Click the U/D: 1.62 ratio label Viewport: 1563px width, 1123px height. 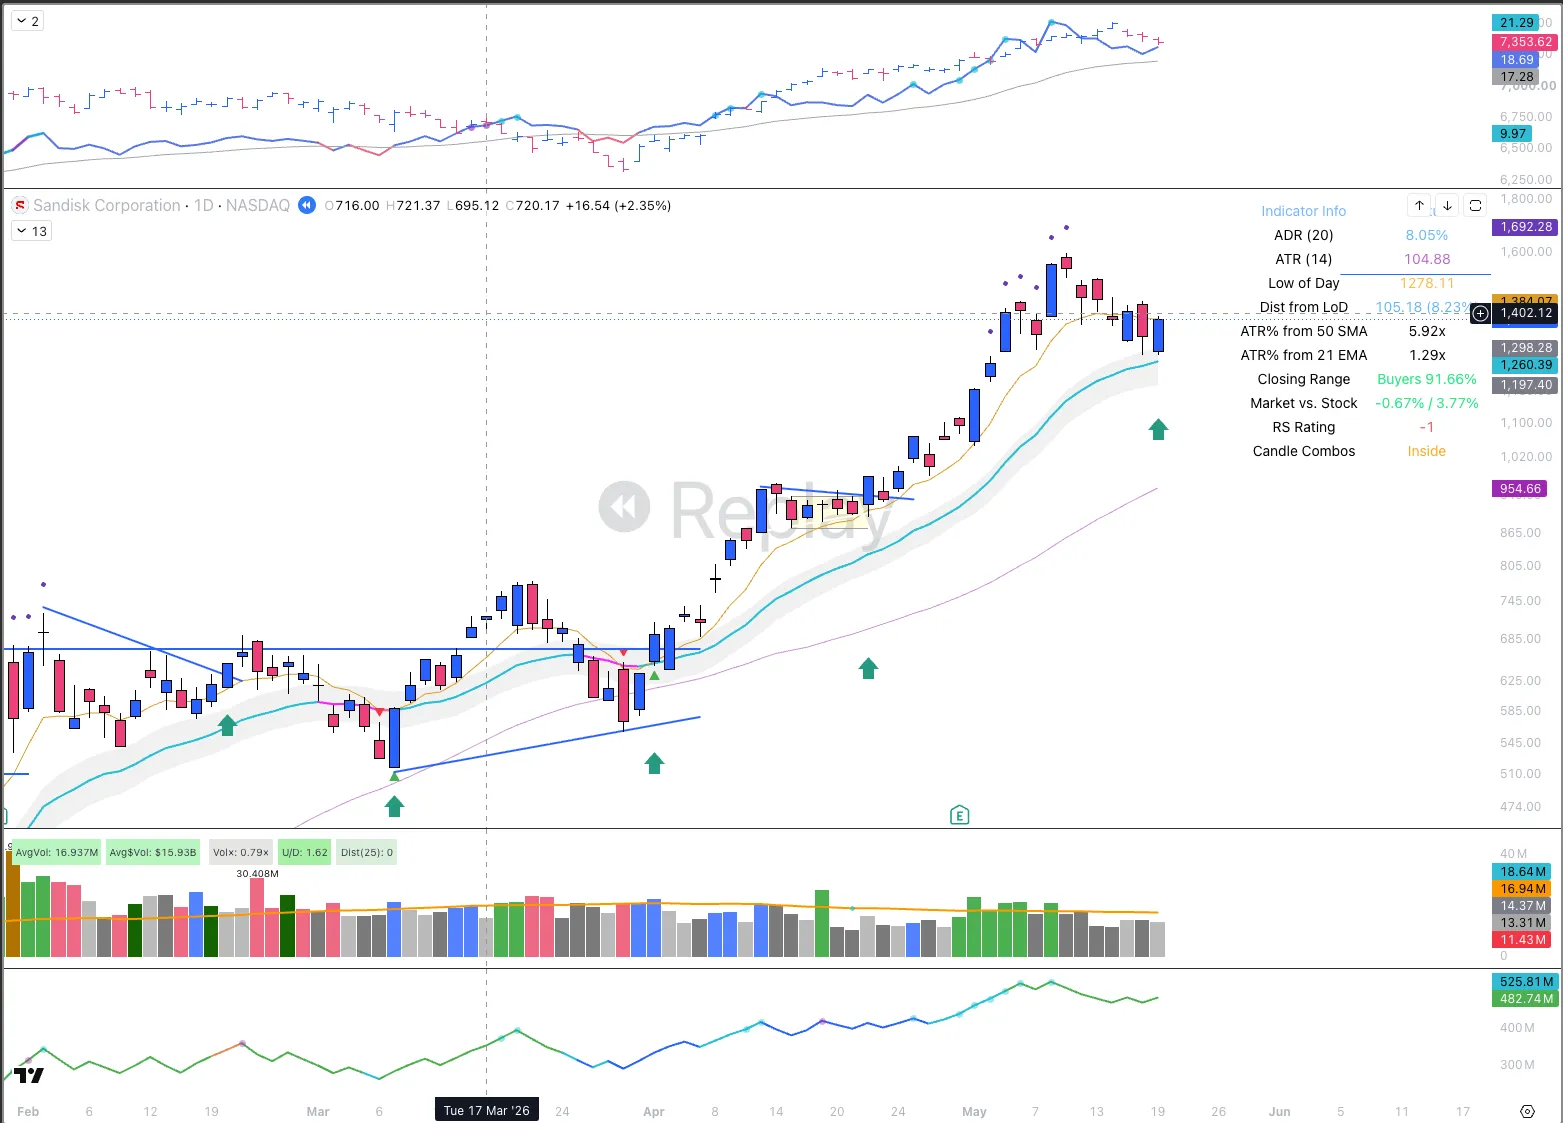305,853
